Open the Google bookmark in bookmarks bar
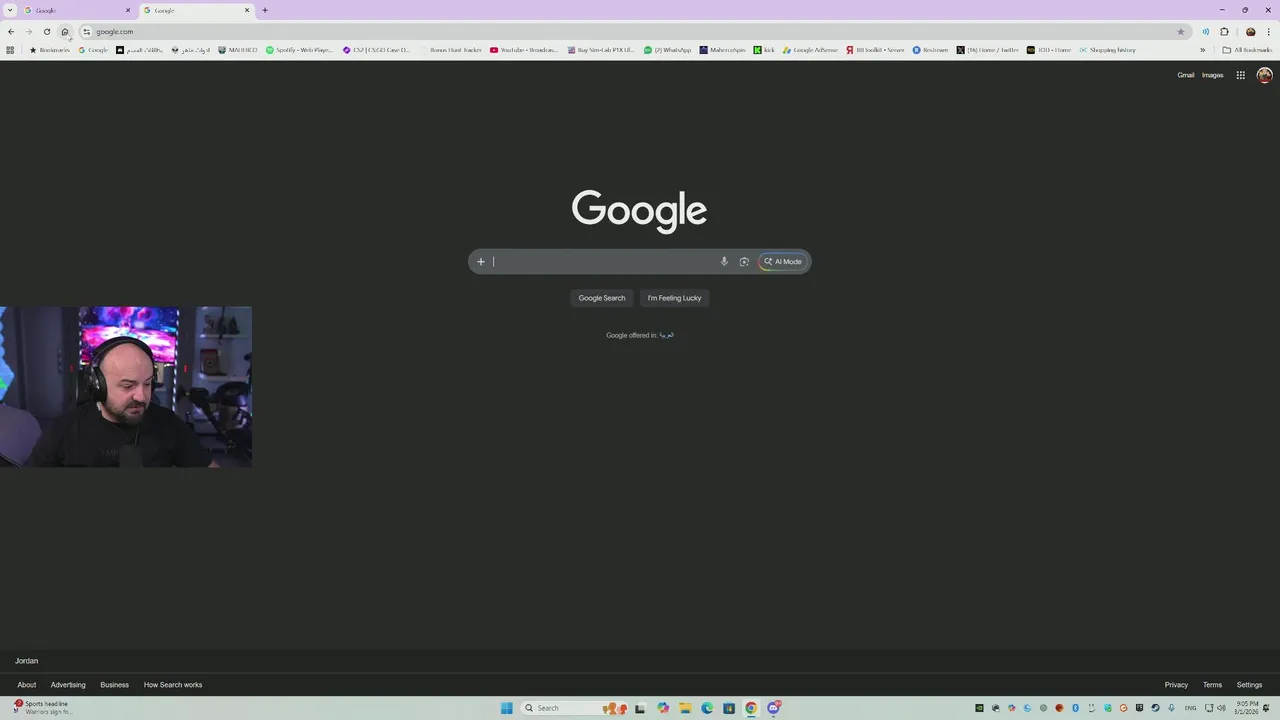Screen dimensions: 1280x720 coord(93,50)
